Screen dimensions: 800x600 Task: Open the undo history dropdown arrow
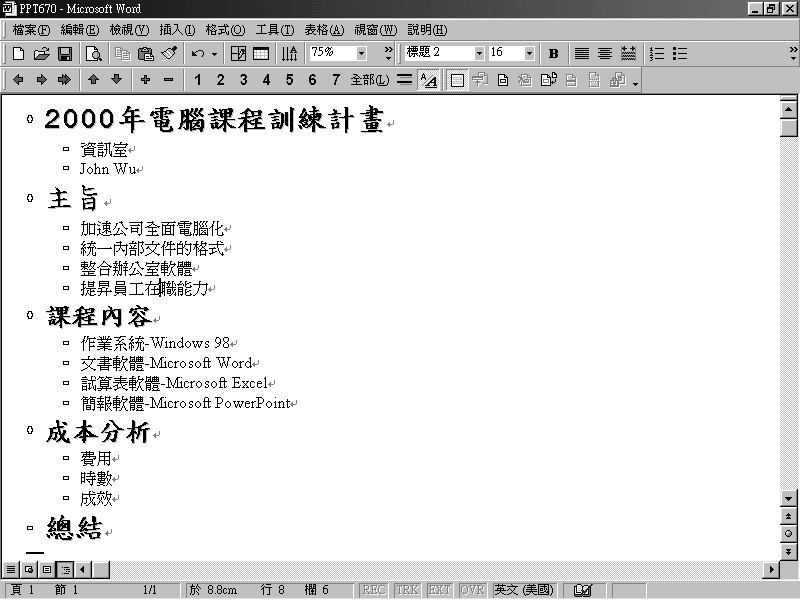(x=214, y=54)
